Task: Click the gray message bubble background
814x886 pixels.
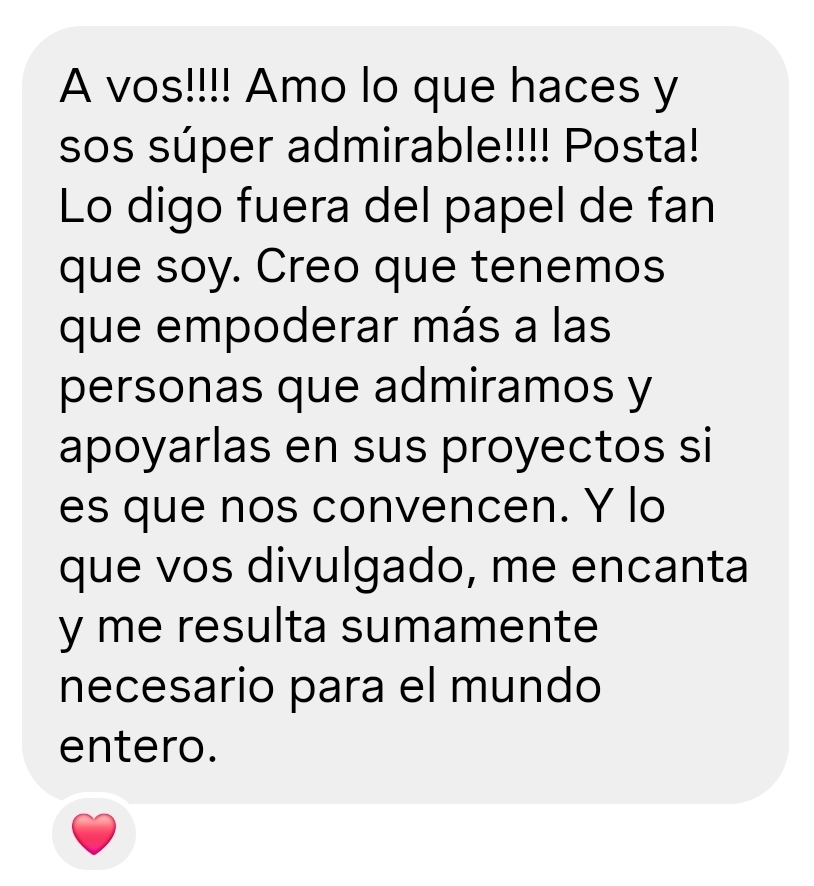Action: [405, 415]
